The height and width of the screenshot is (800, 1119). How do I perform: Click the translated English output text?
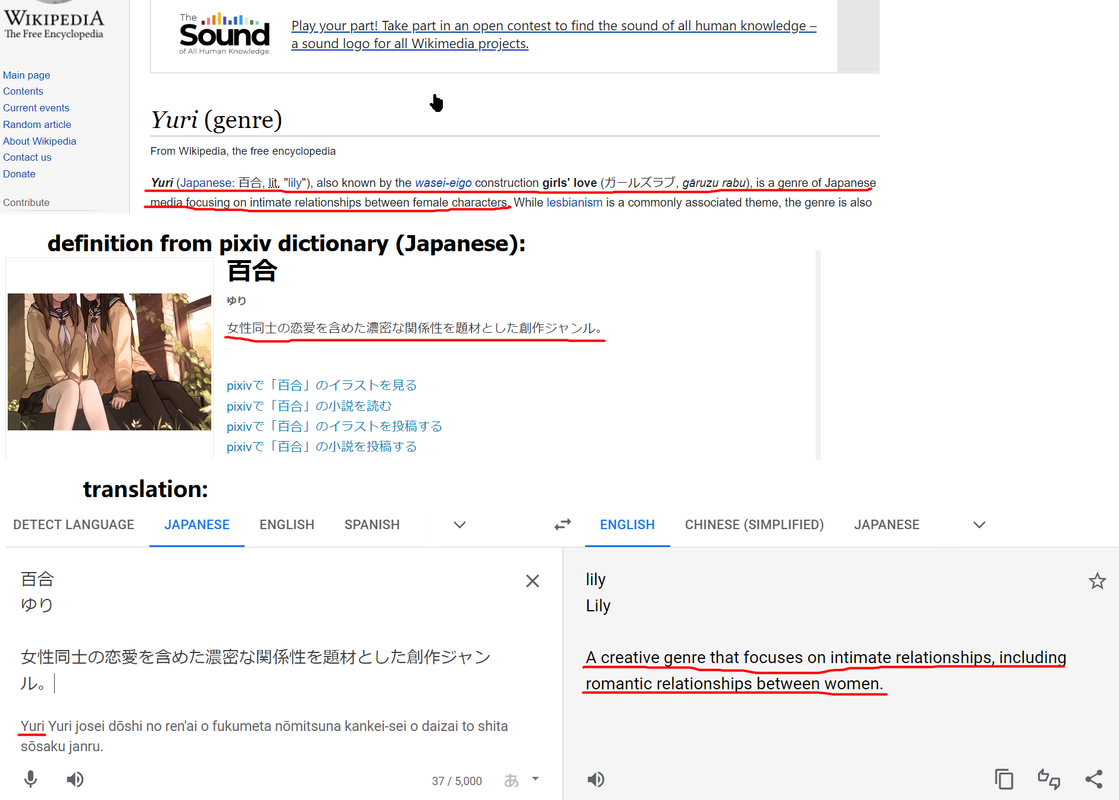click(x=826, y=670)
